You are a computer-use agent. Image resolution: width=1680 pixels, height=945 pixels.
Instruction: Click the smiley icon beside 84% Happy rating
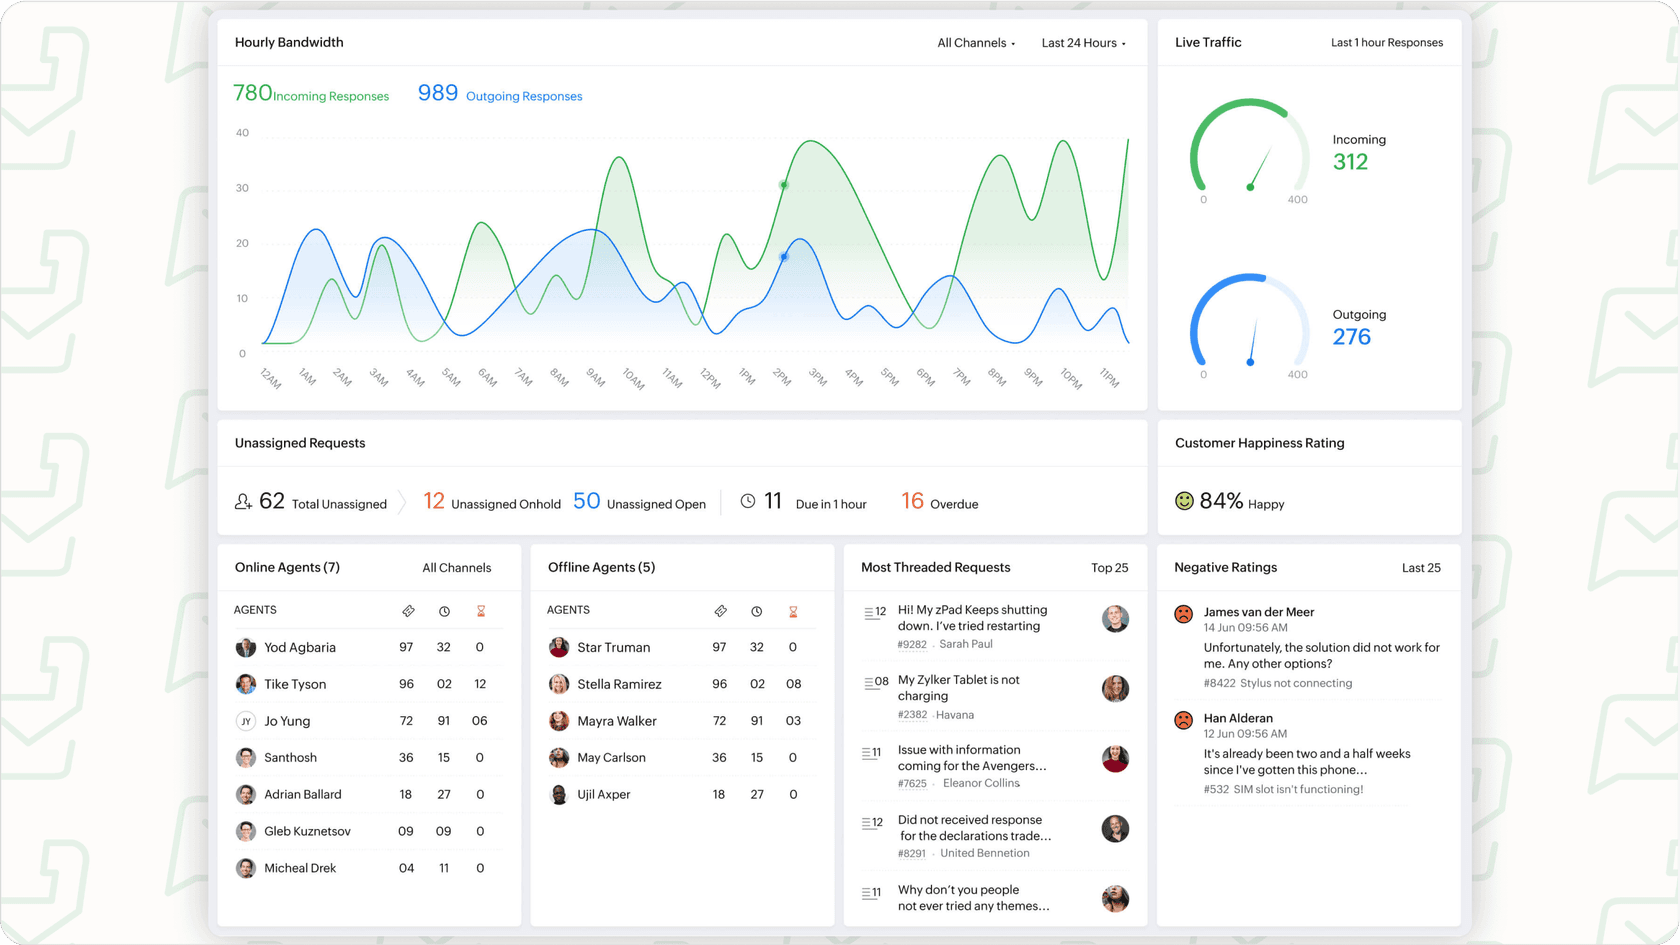tap(1184, 501)
